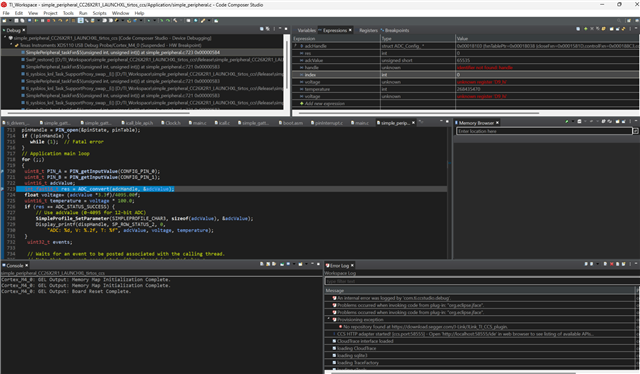The height and width of the screenshot is (374, 640).
Task: Click first icon in Debug view toolbar
Action: click(262, 29)
